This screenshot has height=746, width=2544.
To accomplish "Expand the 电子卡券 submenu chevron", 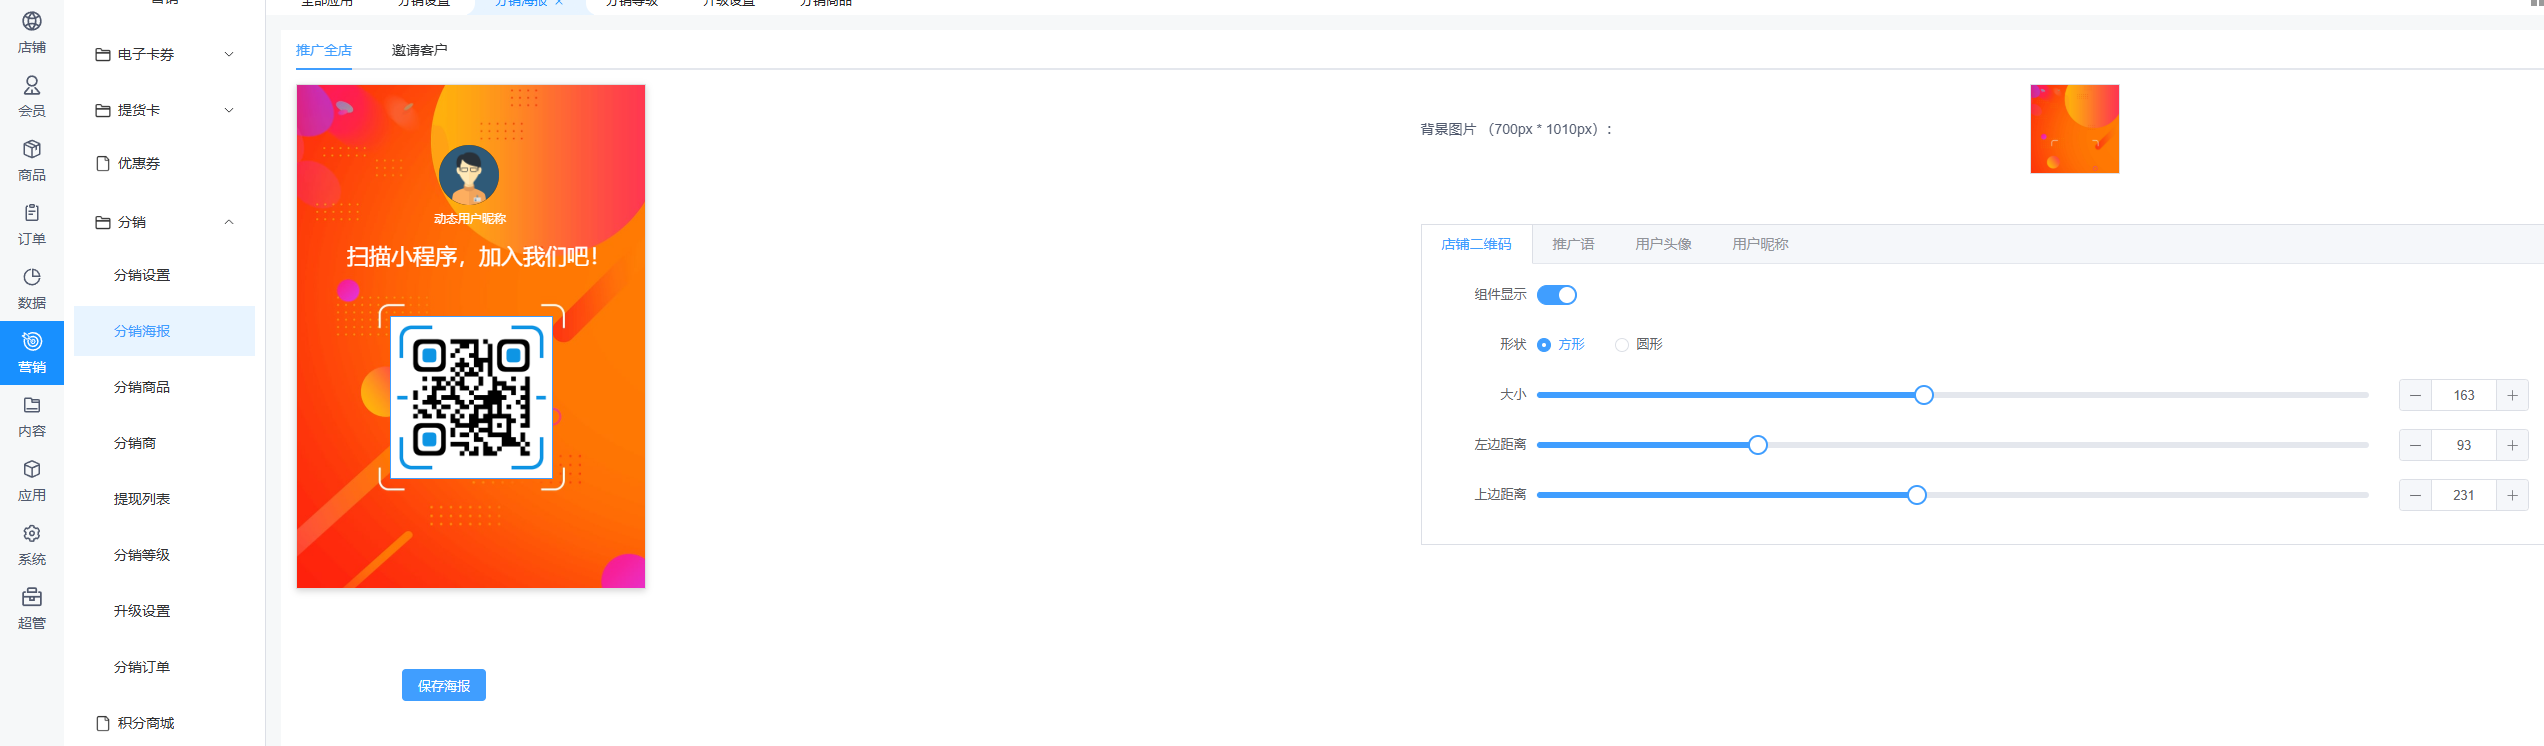I will tap(229, 54).
